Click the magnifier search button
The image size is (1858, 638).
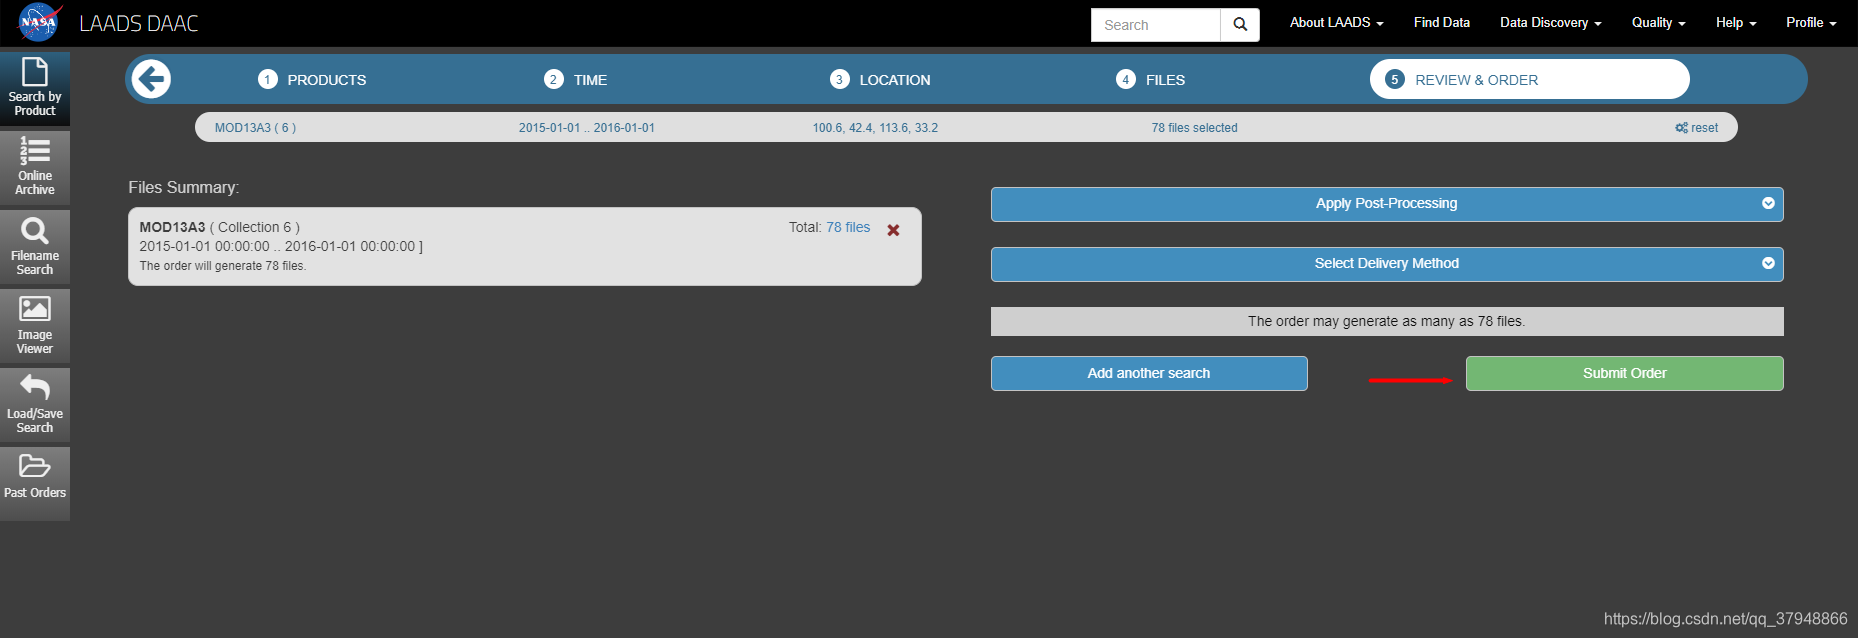pos(1240,25)
